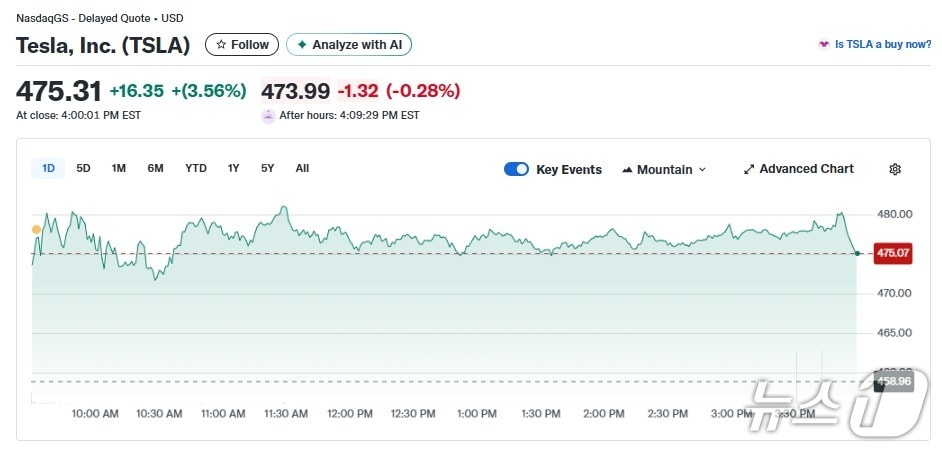This screenshot has height=451, width=942.
Task: Click the Advanced Chart expand arrows icon
Action: 749,169
